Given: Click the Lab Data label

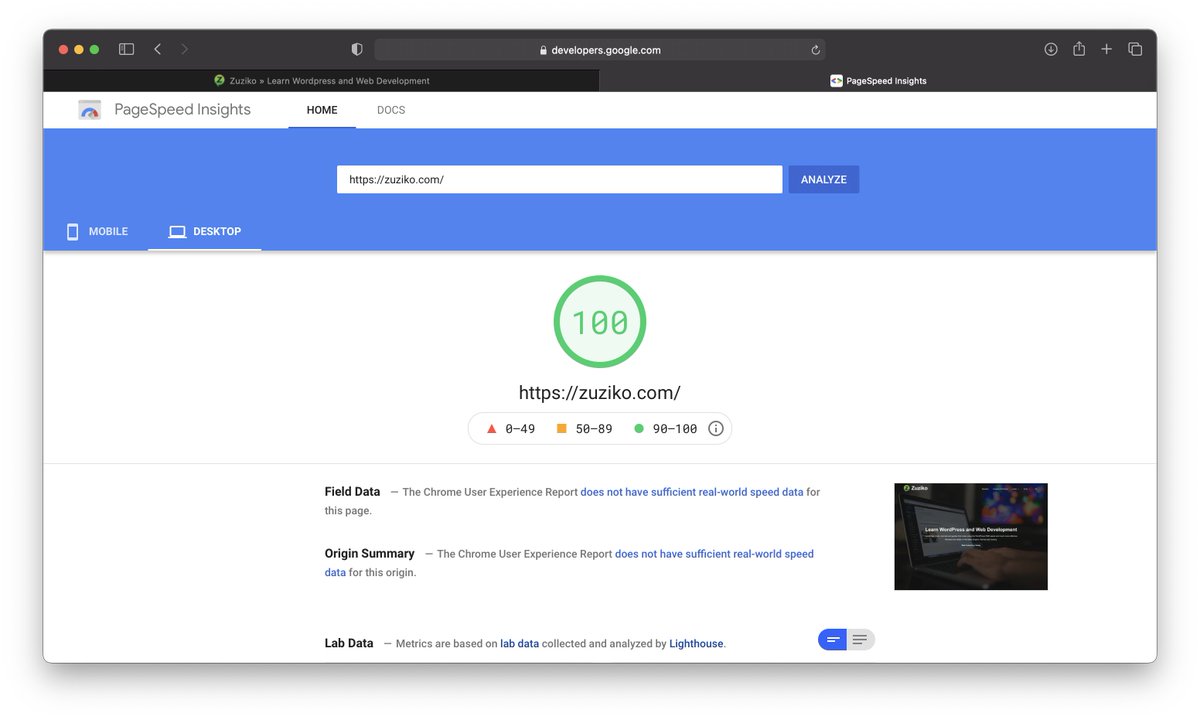Looking at the screenshot, I should click(349, 644).
